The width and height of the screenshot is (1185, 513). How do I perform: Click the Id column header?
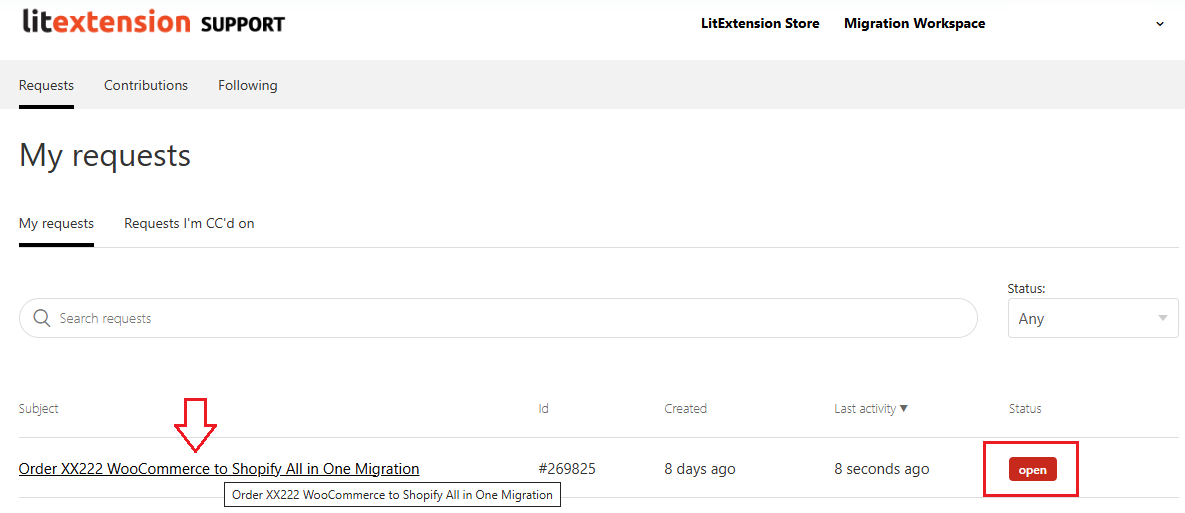tap(543, 408)
